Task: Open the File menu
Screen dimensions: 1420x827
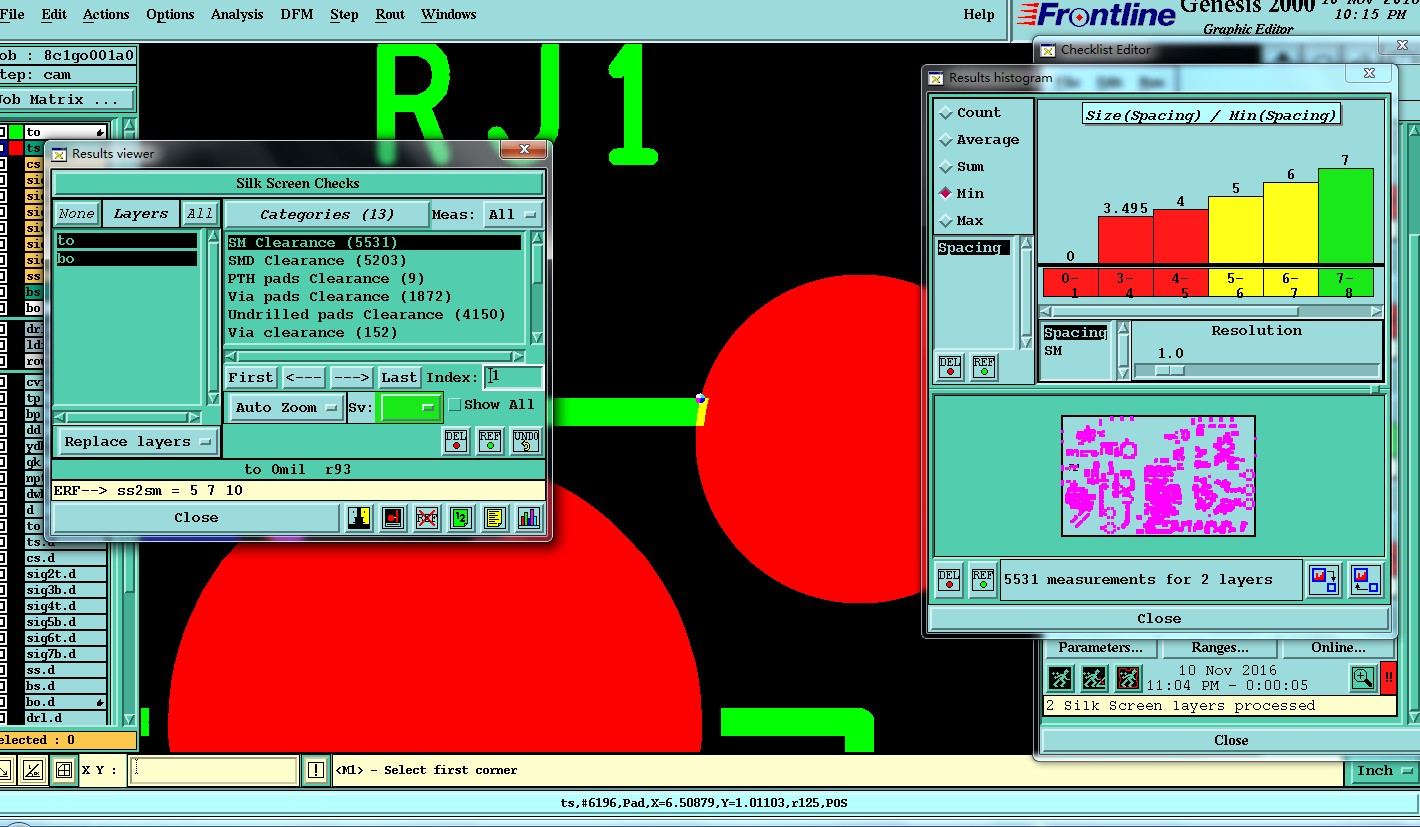Action: [12, 14]
